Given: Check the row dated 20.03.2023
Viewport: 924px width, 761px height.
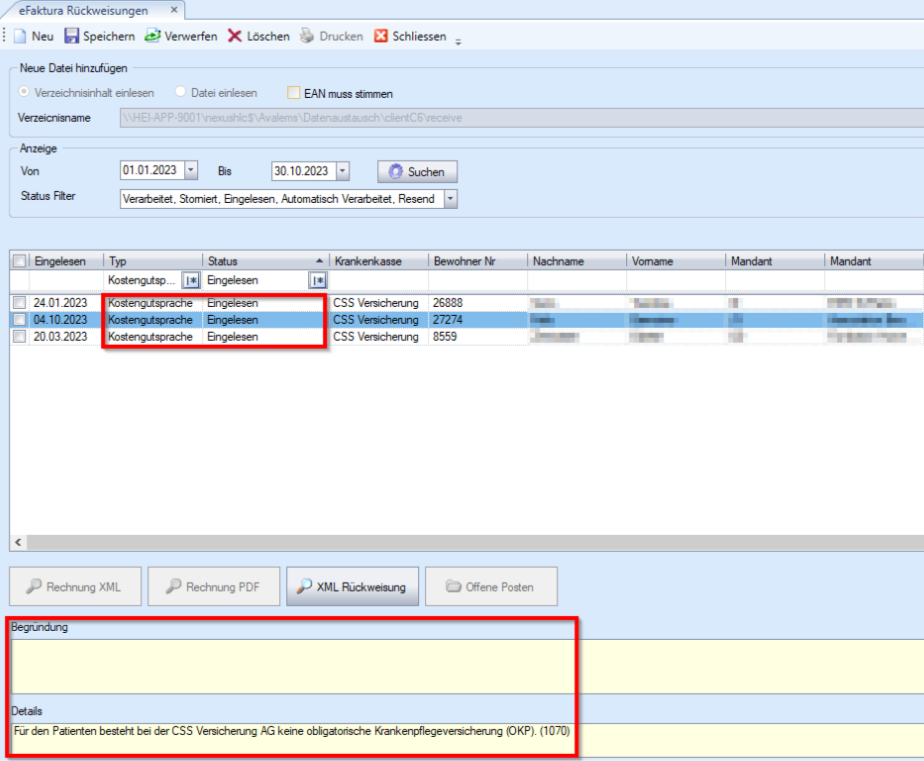Looking at the screenshot, I should tap(19, 337).
